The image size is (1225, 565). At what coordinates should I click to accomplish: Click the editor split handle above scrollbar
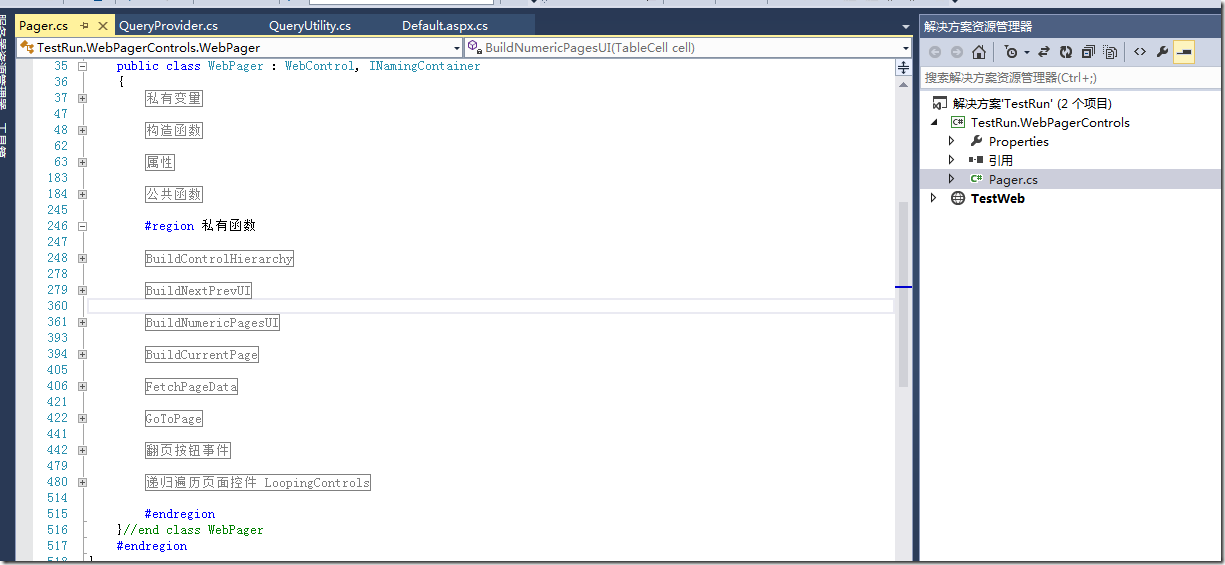904,68
